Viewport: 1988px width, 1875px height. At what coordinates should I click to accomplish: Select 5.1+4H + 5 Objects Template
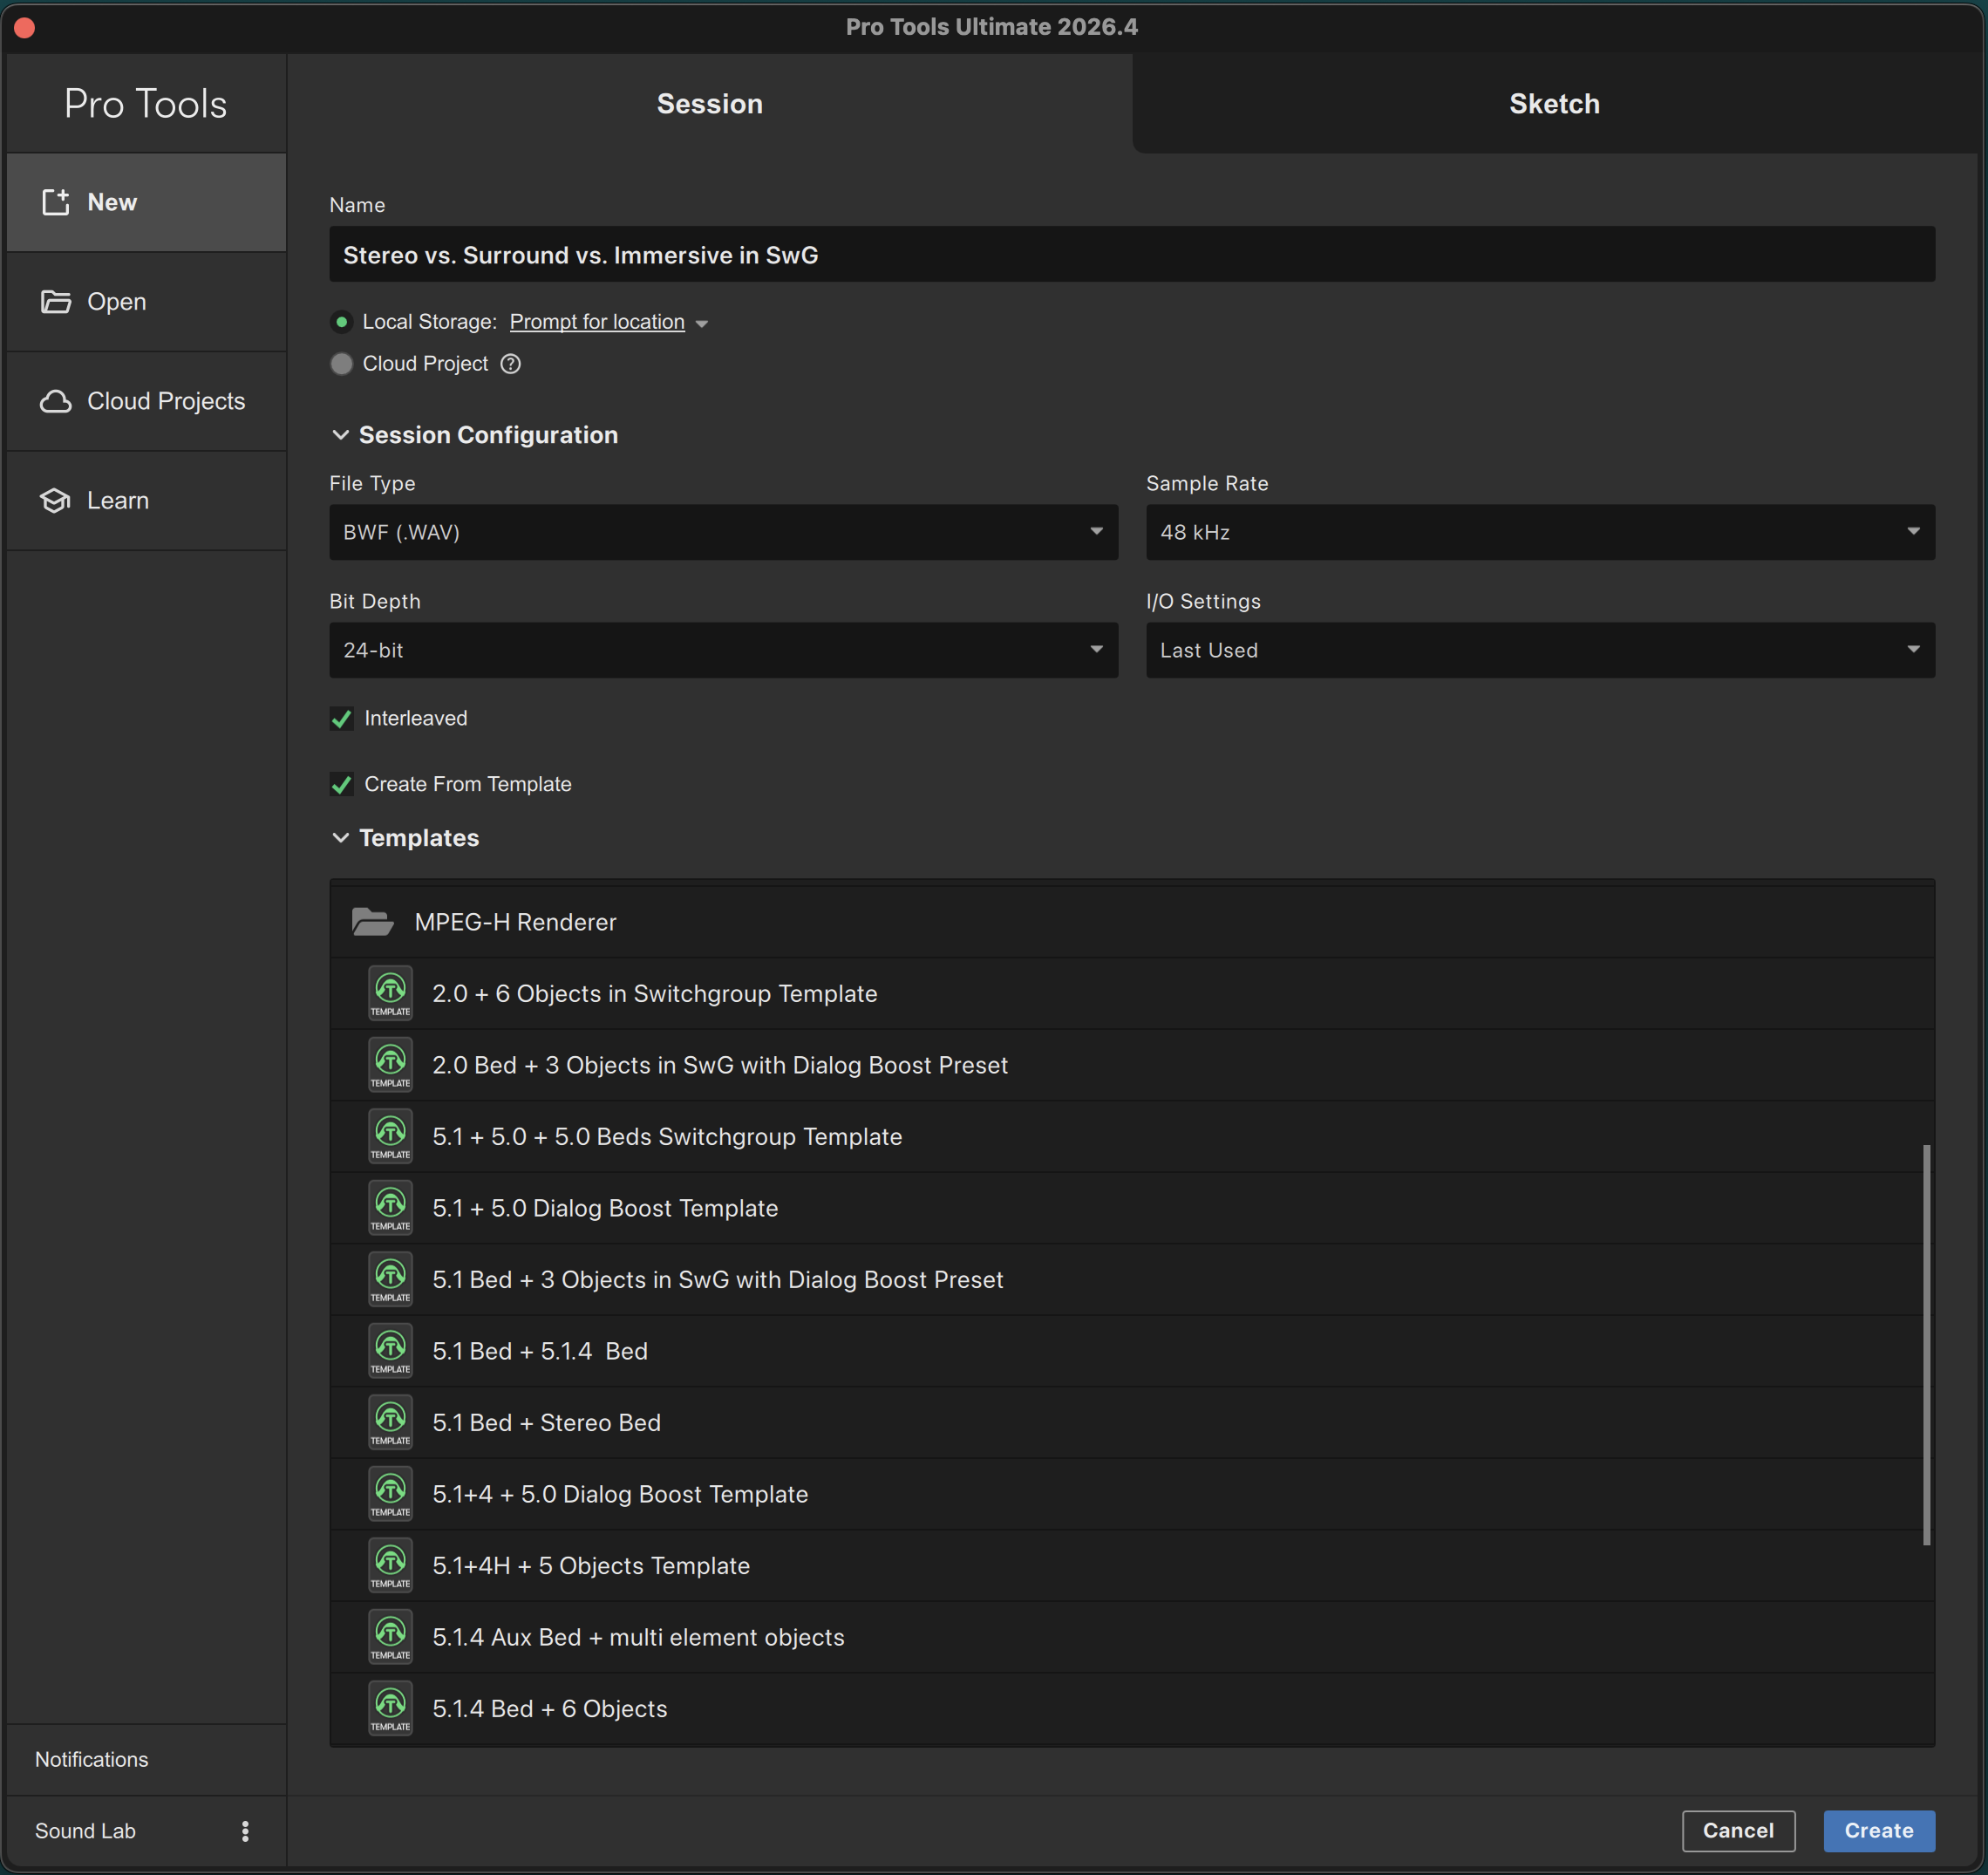[1132, 1565]
